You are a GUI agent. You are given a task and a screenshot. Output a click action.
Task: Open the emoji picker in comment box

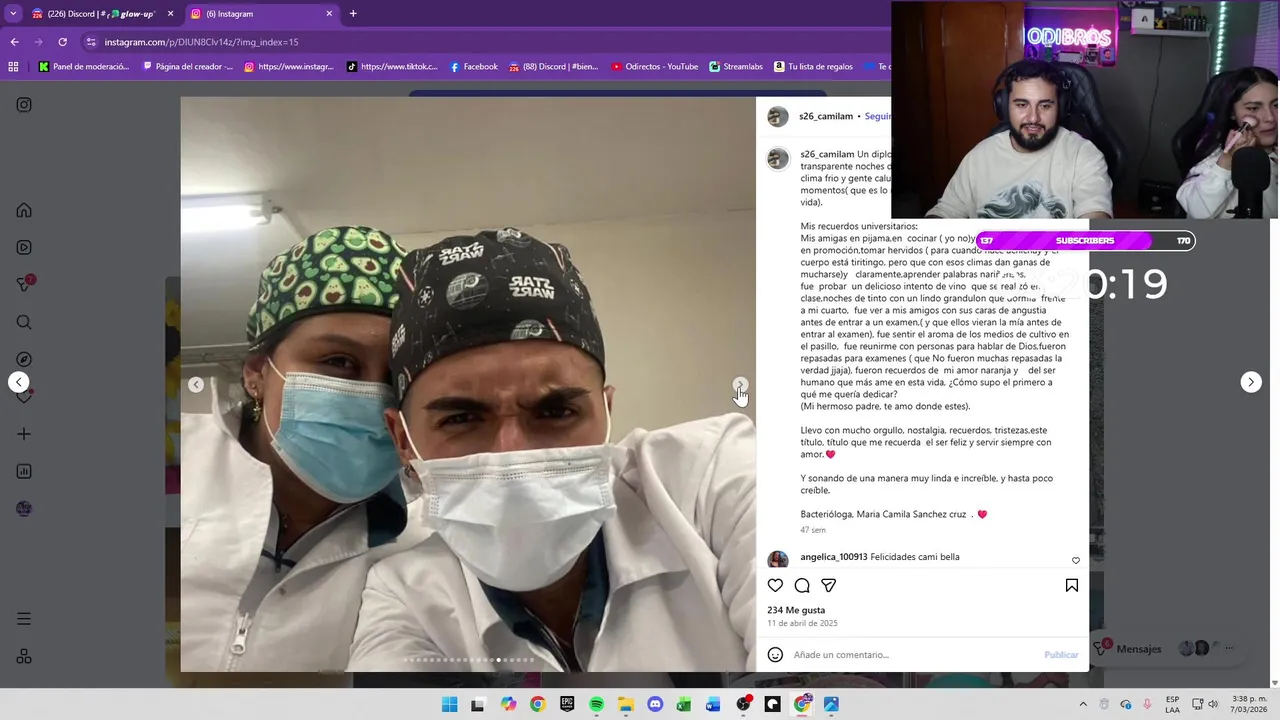775,655
